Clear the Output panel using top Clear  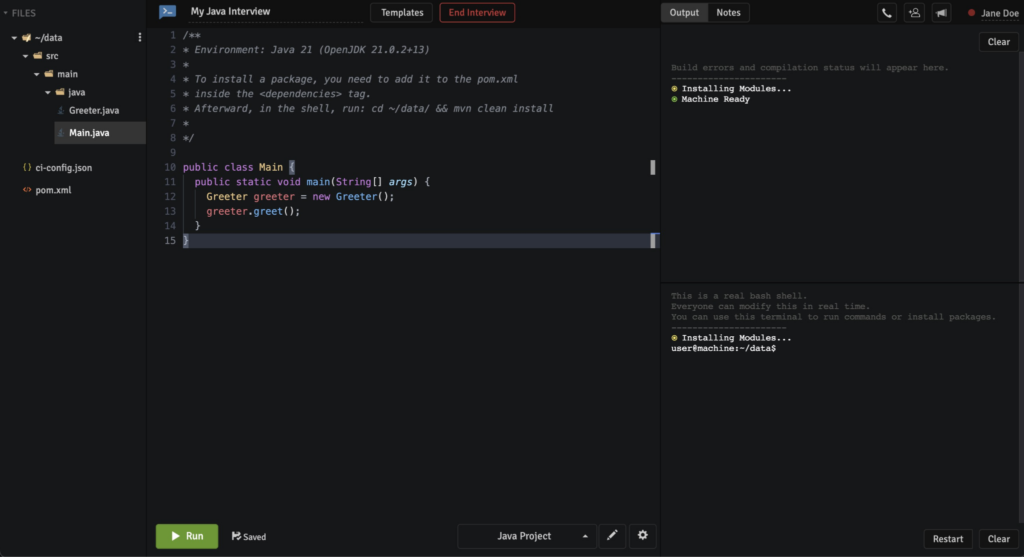[x=998, y=42]
